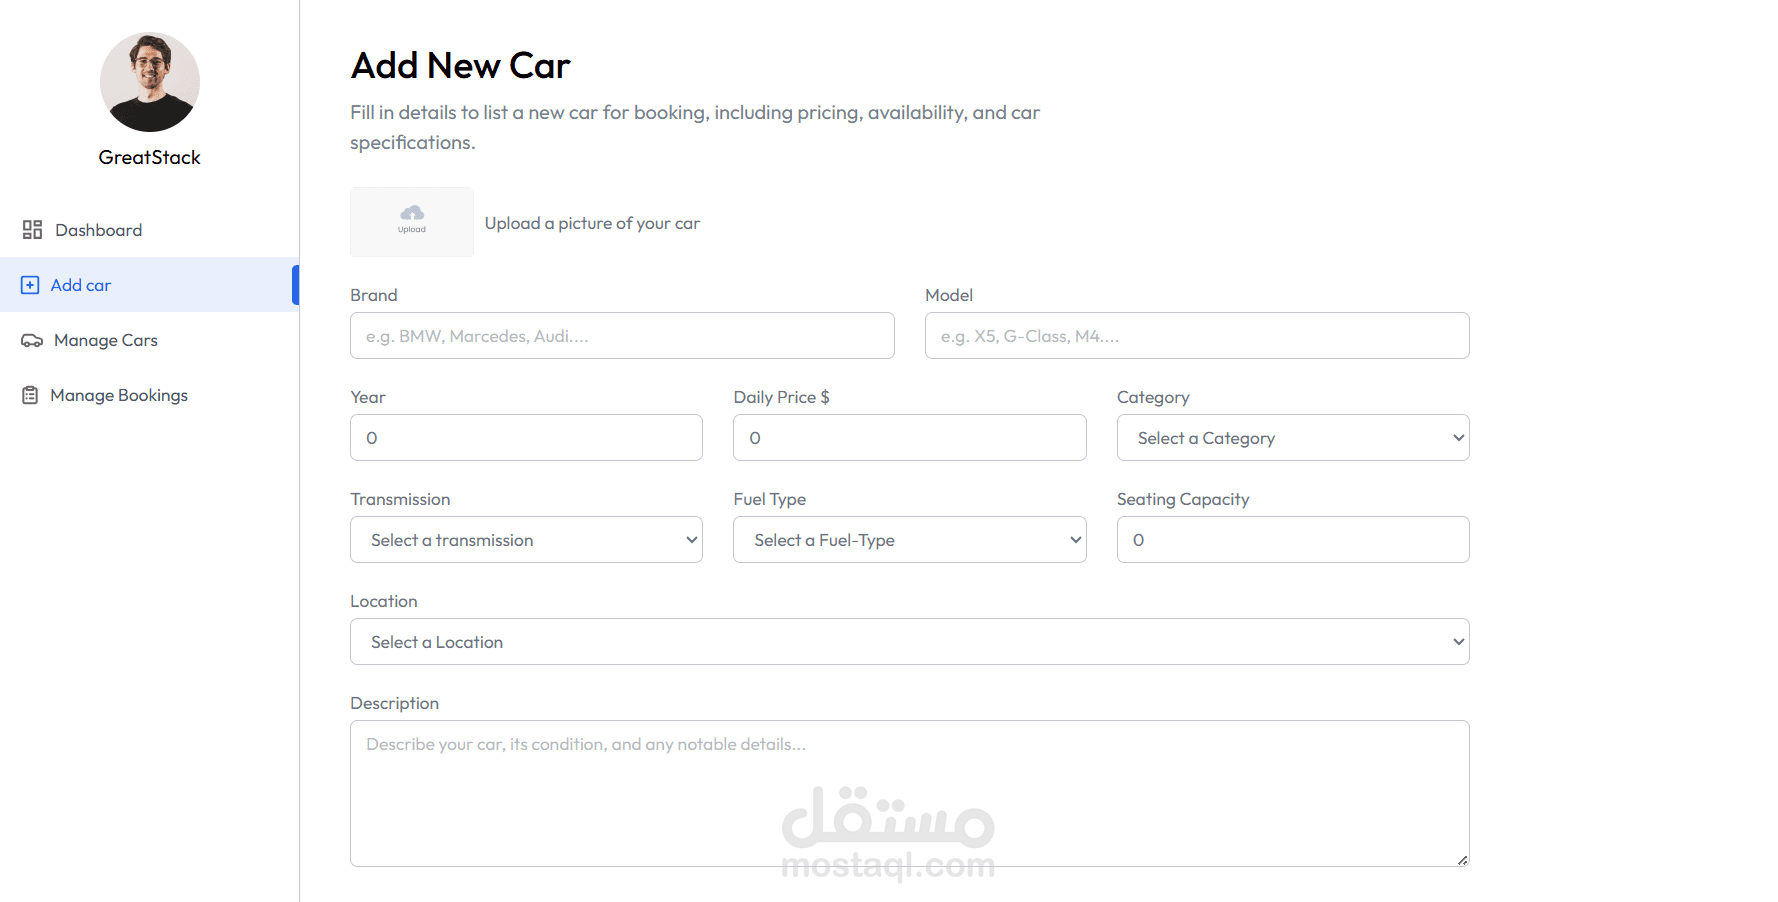Go to Manage Cars page
Screen dimensions: 1778x902
[x=106, y=340]
